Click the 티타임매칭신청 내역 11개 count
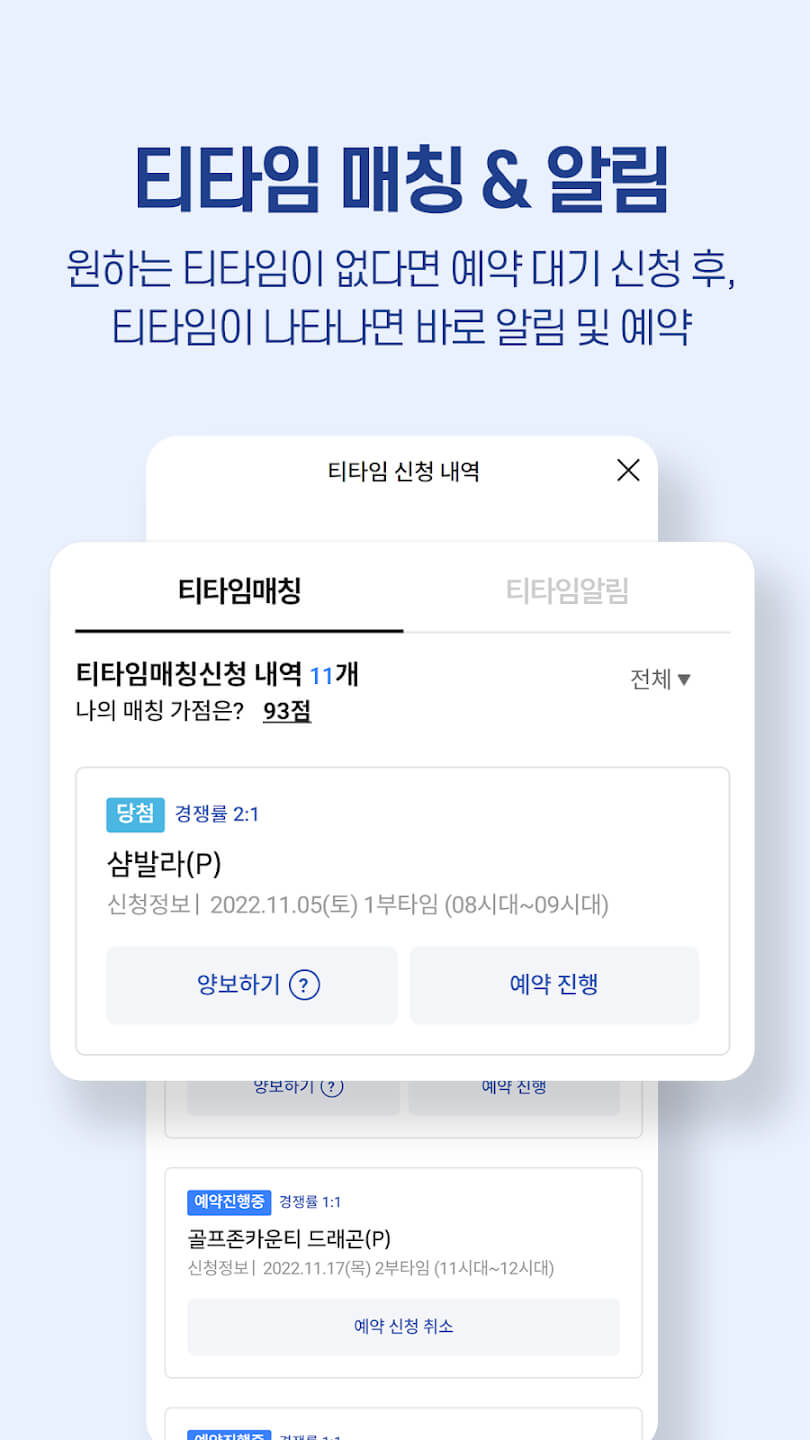This screenshot has width=810, height=1440. coord(217,675)
